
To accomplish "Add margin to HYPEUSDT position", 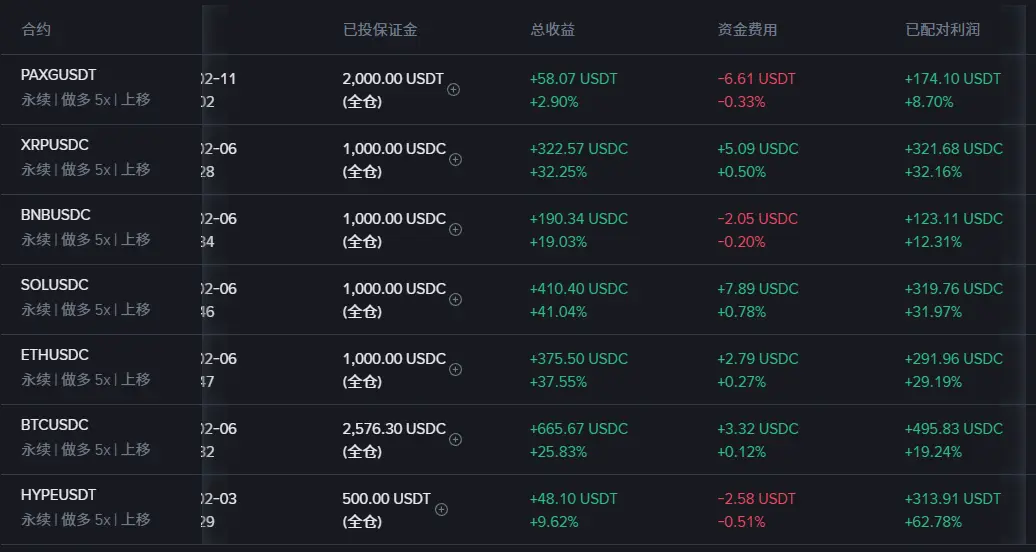I will click(441, 509).
